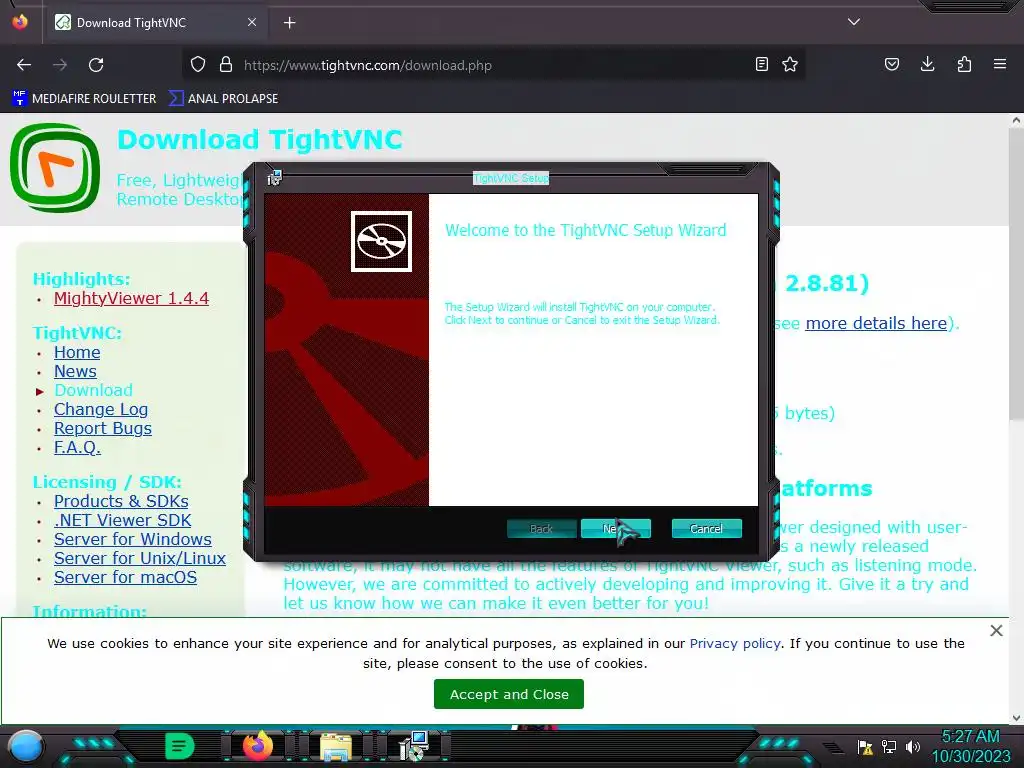The height and width of the screenshot is (768, 1024).
Task: Click the TightVNC Setup title bar icon
Action: click(274, 178)
